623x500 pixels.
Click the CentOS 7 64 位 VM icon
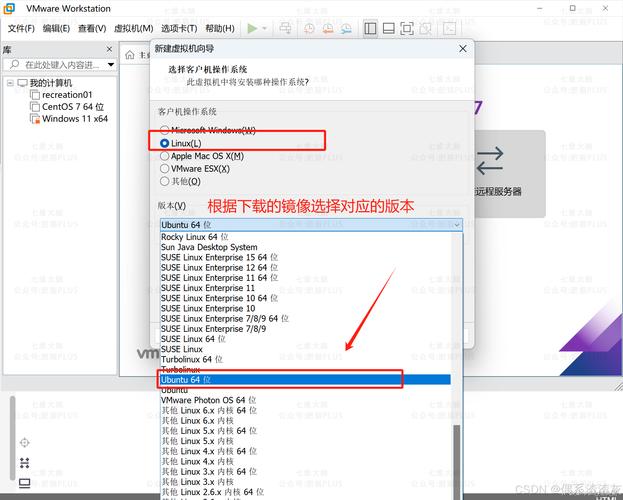pyautogui.click(x=35, y=107)
